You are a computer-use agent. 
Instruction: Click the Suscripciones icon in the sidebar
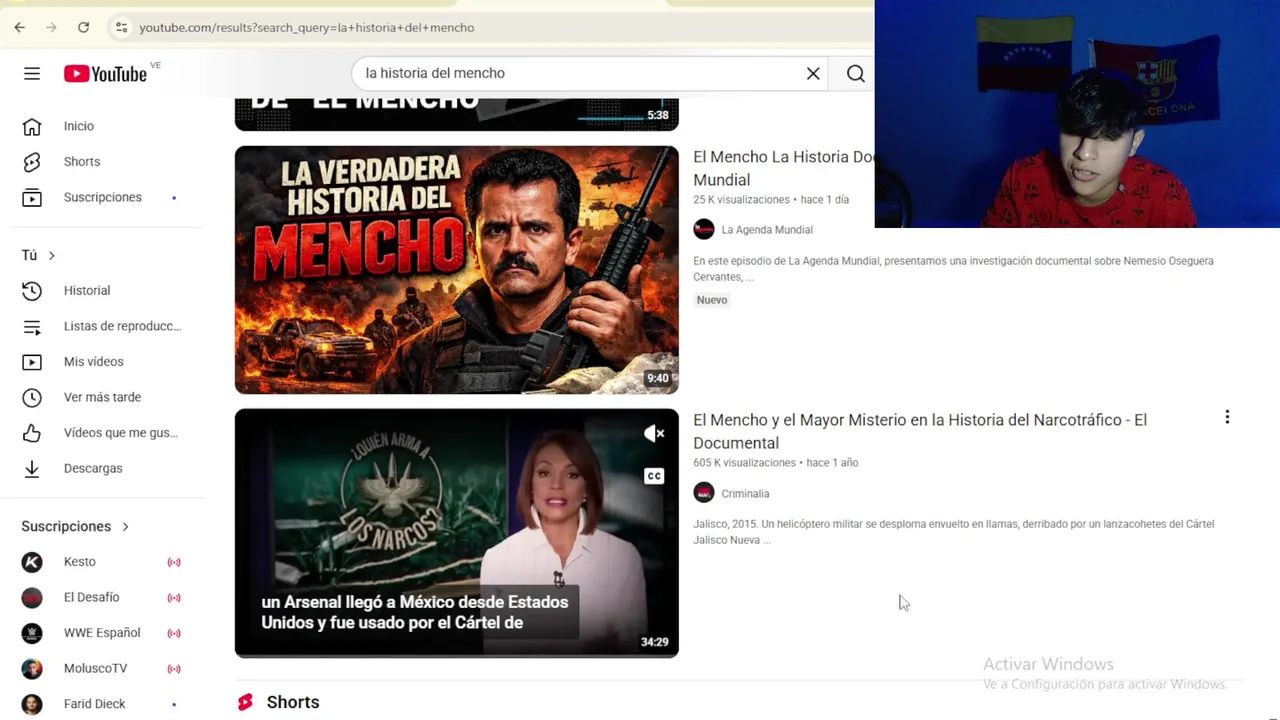click(32, 197)
